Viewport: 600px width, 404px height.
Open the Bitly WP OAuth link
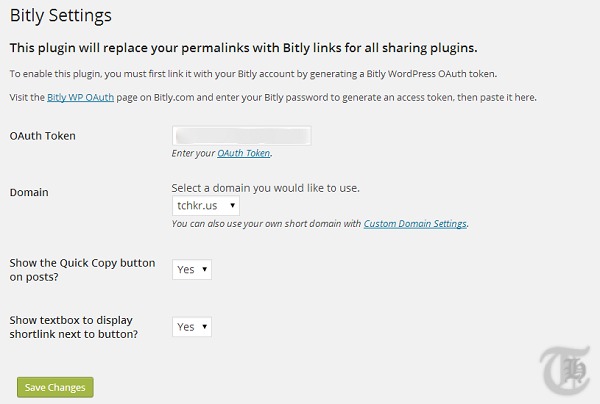pyautogui.click(x=80, y=98)
